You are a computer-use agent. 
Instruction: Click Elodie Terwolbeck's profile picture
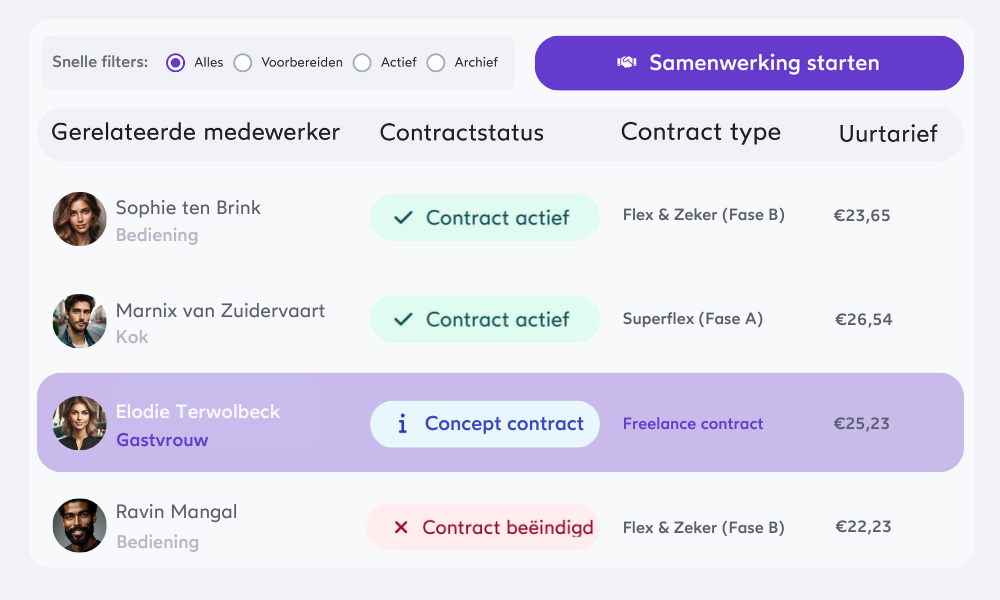(x=80, y=423)
